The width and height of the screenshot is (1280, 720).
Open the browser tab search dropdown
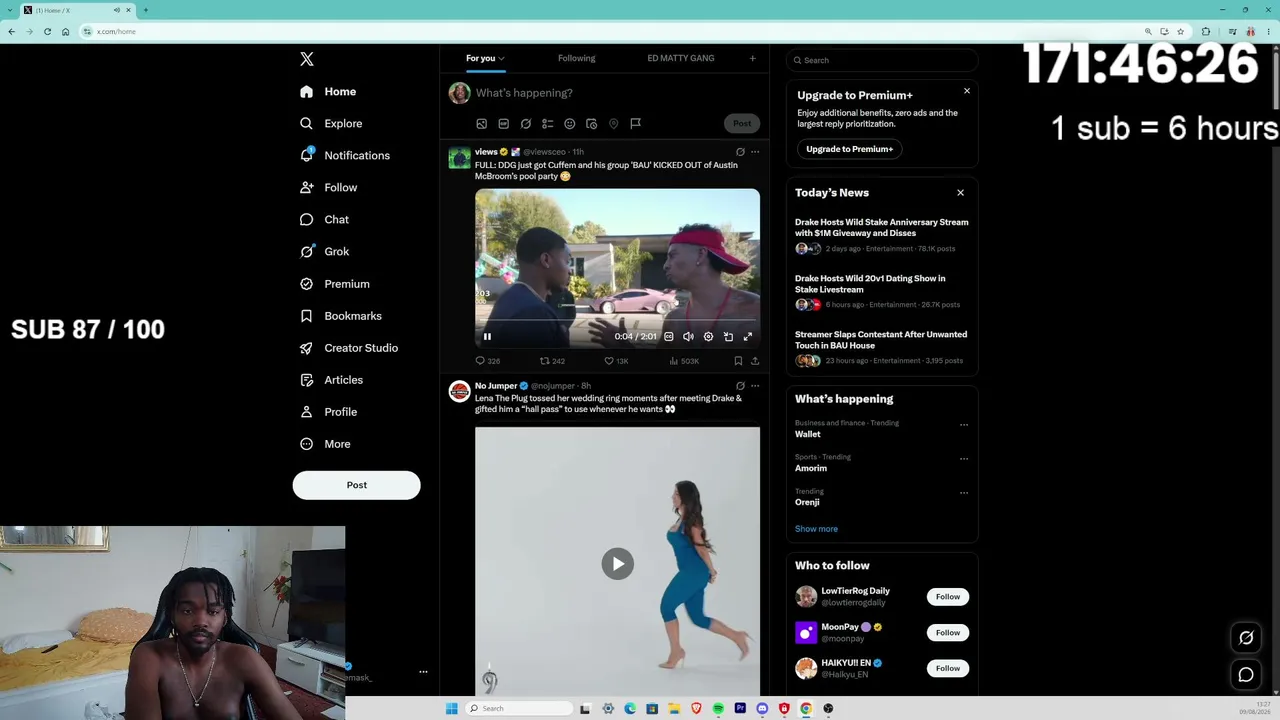11,10
